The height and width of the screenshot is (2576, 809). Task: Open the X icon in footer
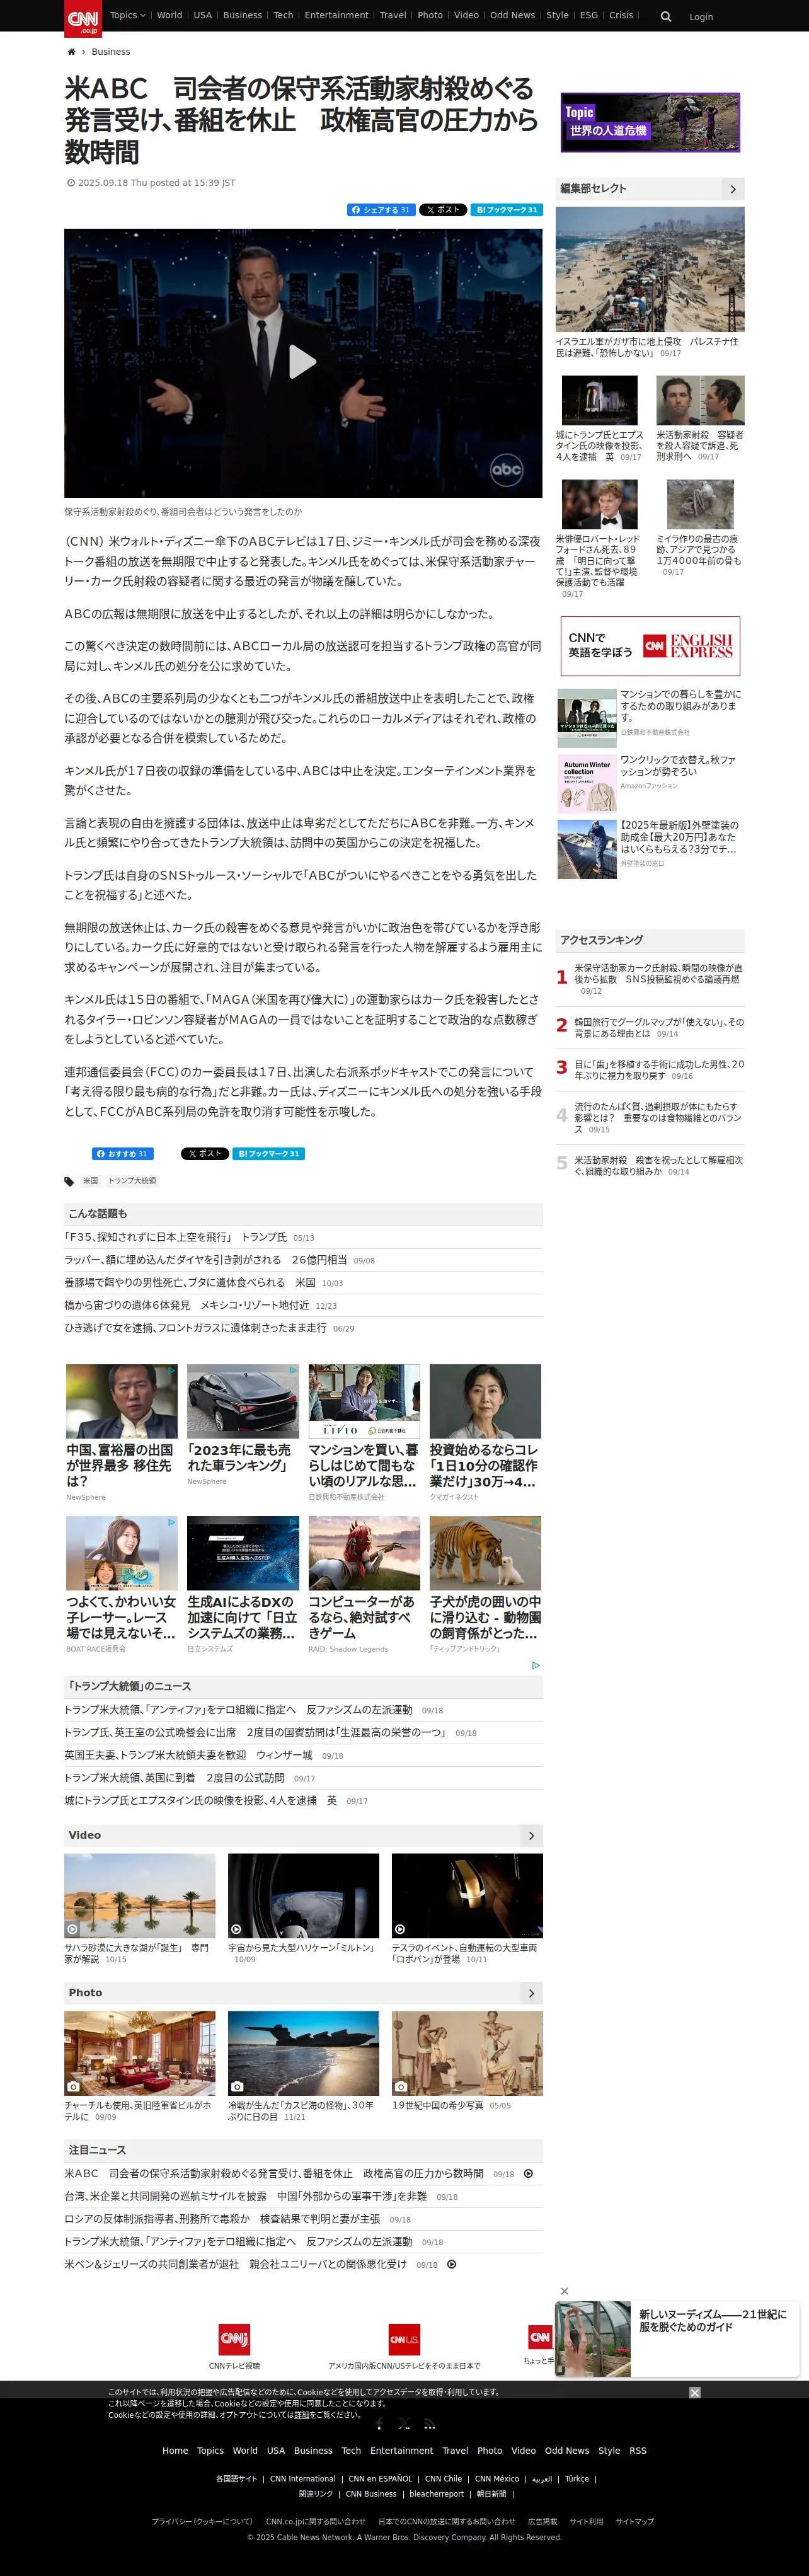click(x=404, y=2423)
